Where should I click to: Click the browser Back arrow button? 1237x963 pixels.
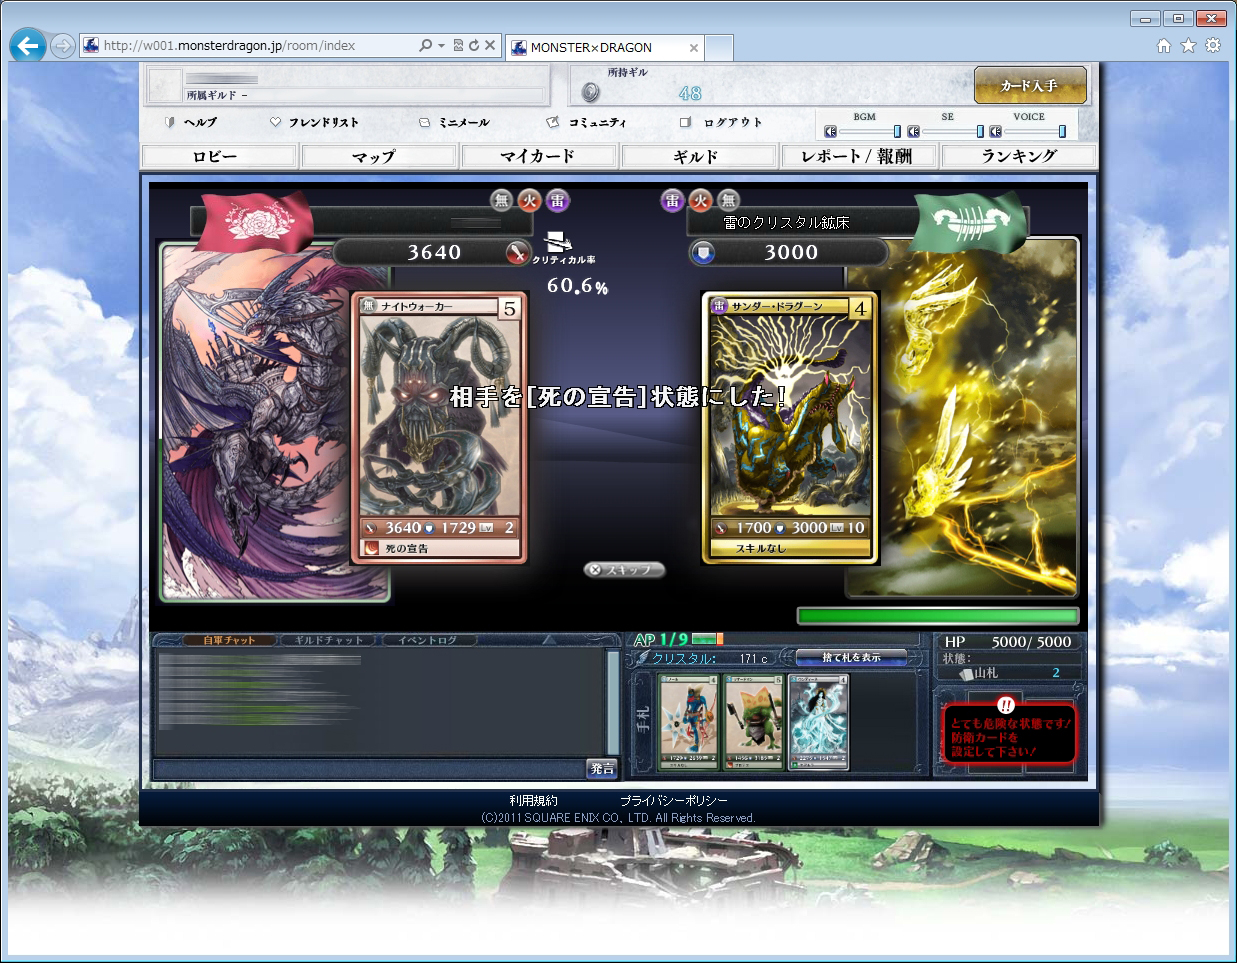[28, 45]
